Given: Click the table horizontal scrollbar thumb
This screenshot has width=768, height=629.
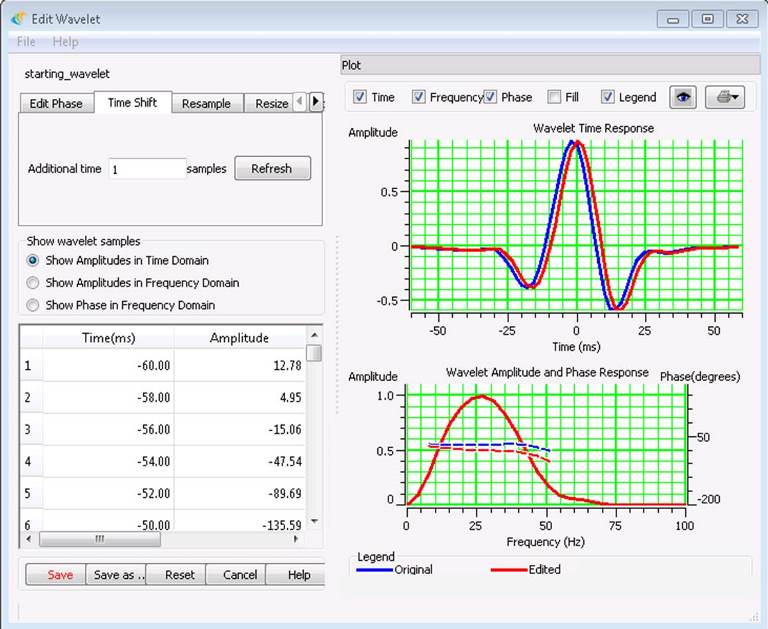Looking at the screenshot, I should [100, 539].
